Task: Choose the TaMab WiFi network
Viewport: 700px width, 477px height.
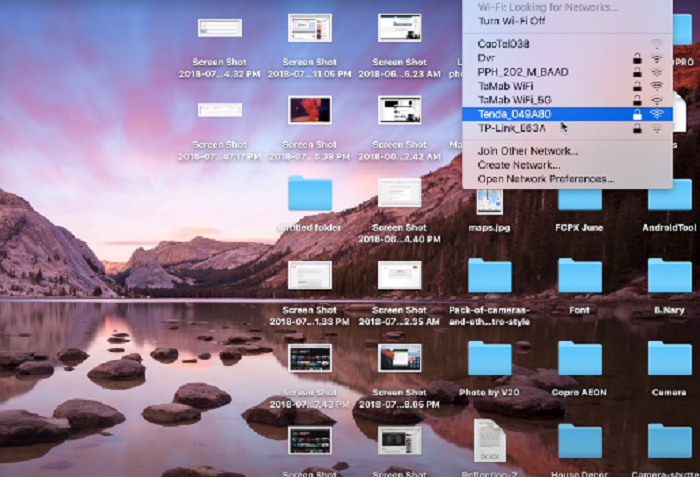Action: (567, 86)
